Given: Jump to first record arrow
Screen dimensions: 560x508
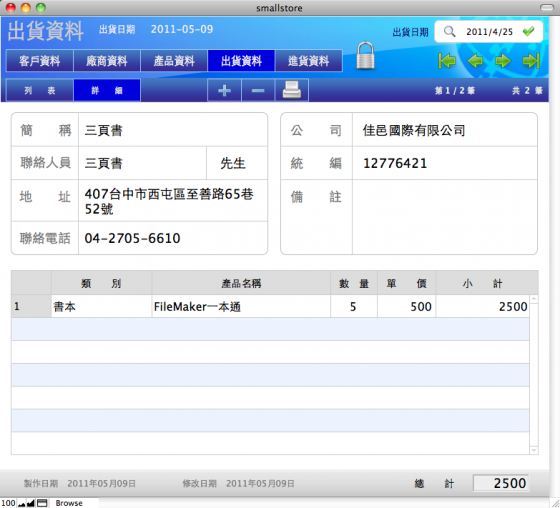Looking at the screenshot, I should (x=447, y=61).
